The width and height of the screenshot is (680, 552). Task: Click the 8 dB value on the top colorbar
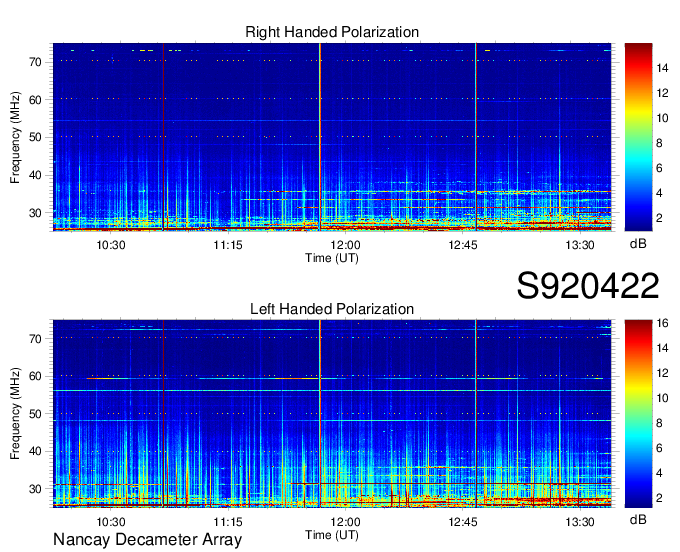point(659,143)
